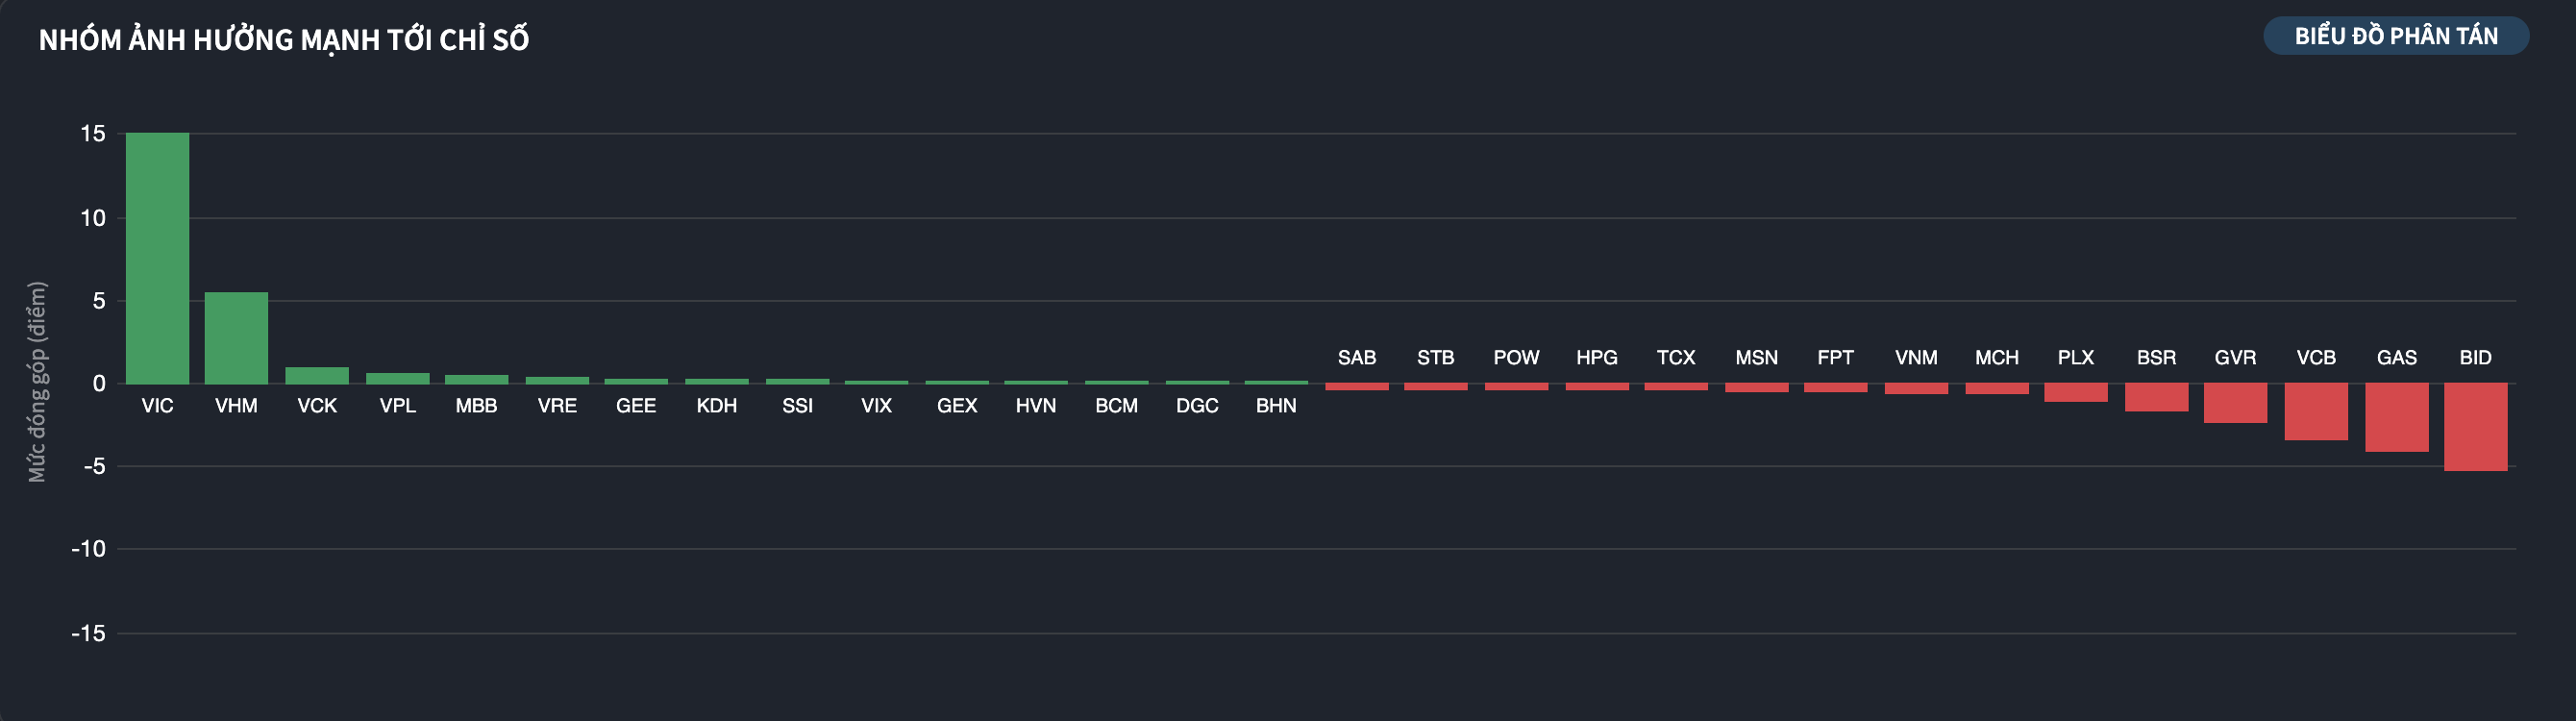Click the Biểu đồ phân tán button
This screenshot has height=721, width=2576.
2395,37
